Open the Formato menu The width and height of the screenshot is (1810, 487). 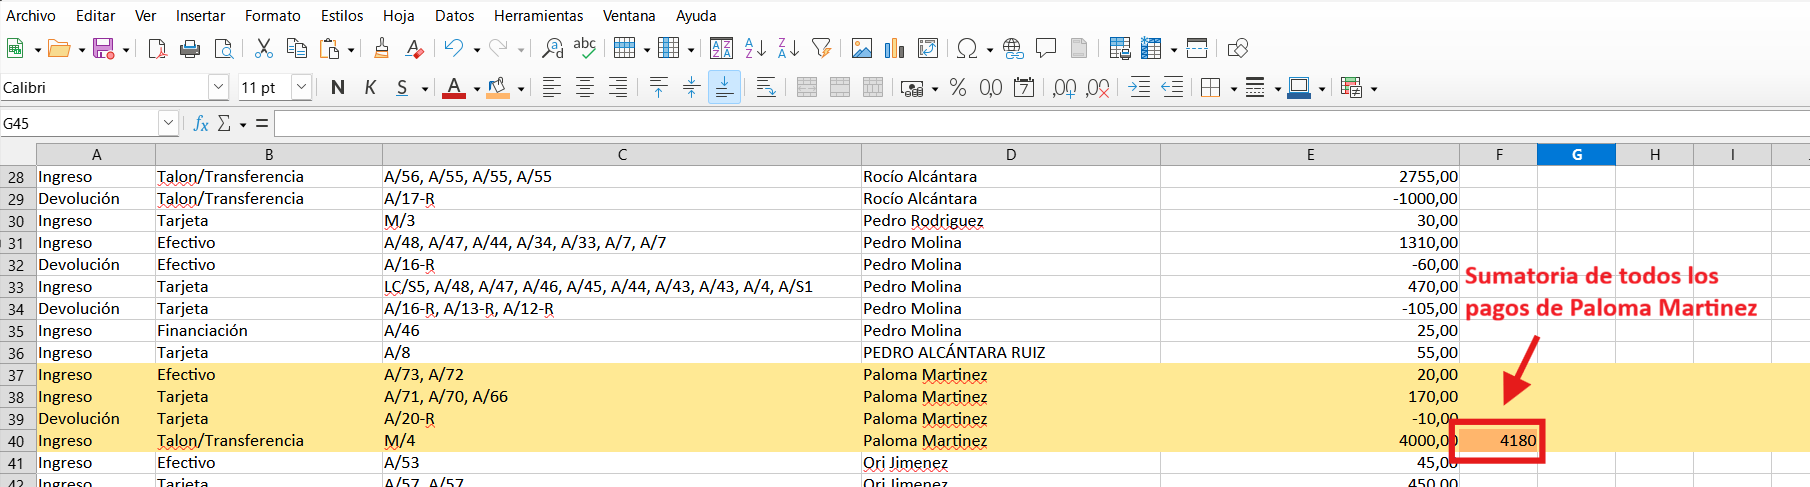pos(272,16)
